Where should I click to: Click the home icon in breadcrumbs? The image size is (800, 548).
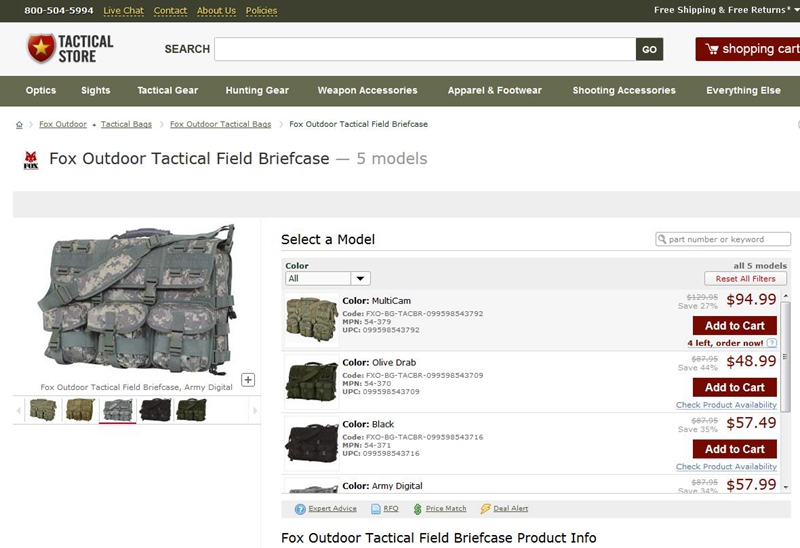pyautogui.click(x=19, y=124)
